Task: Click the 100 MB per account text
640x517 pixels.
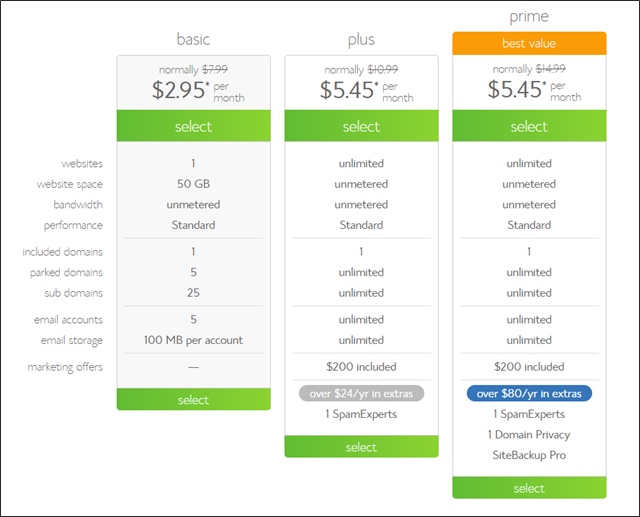Action: pos(193,340)
